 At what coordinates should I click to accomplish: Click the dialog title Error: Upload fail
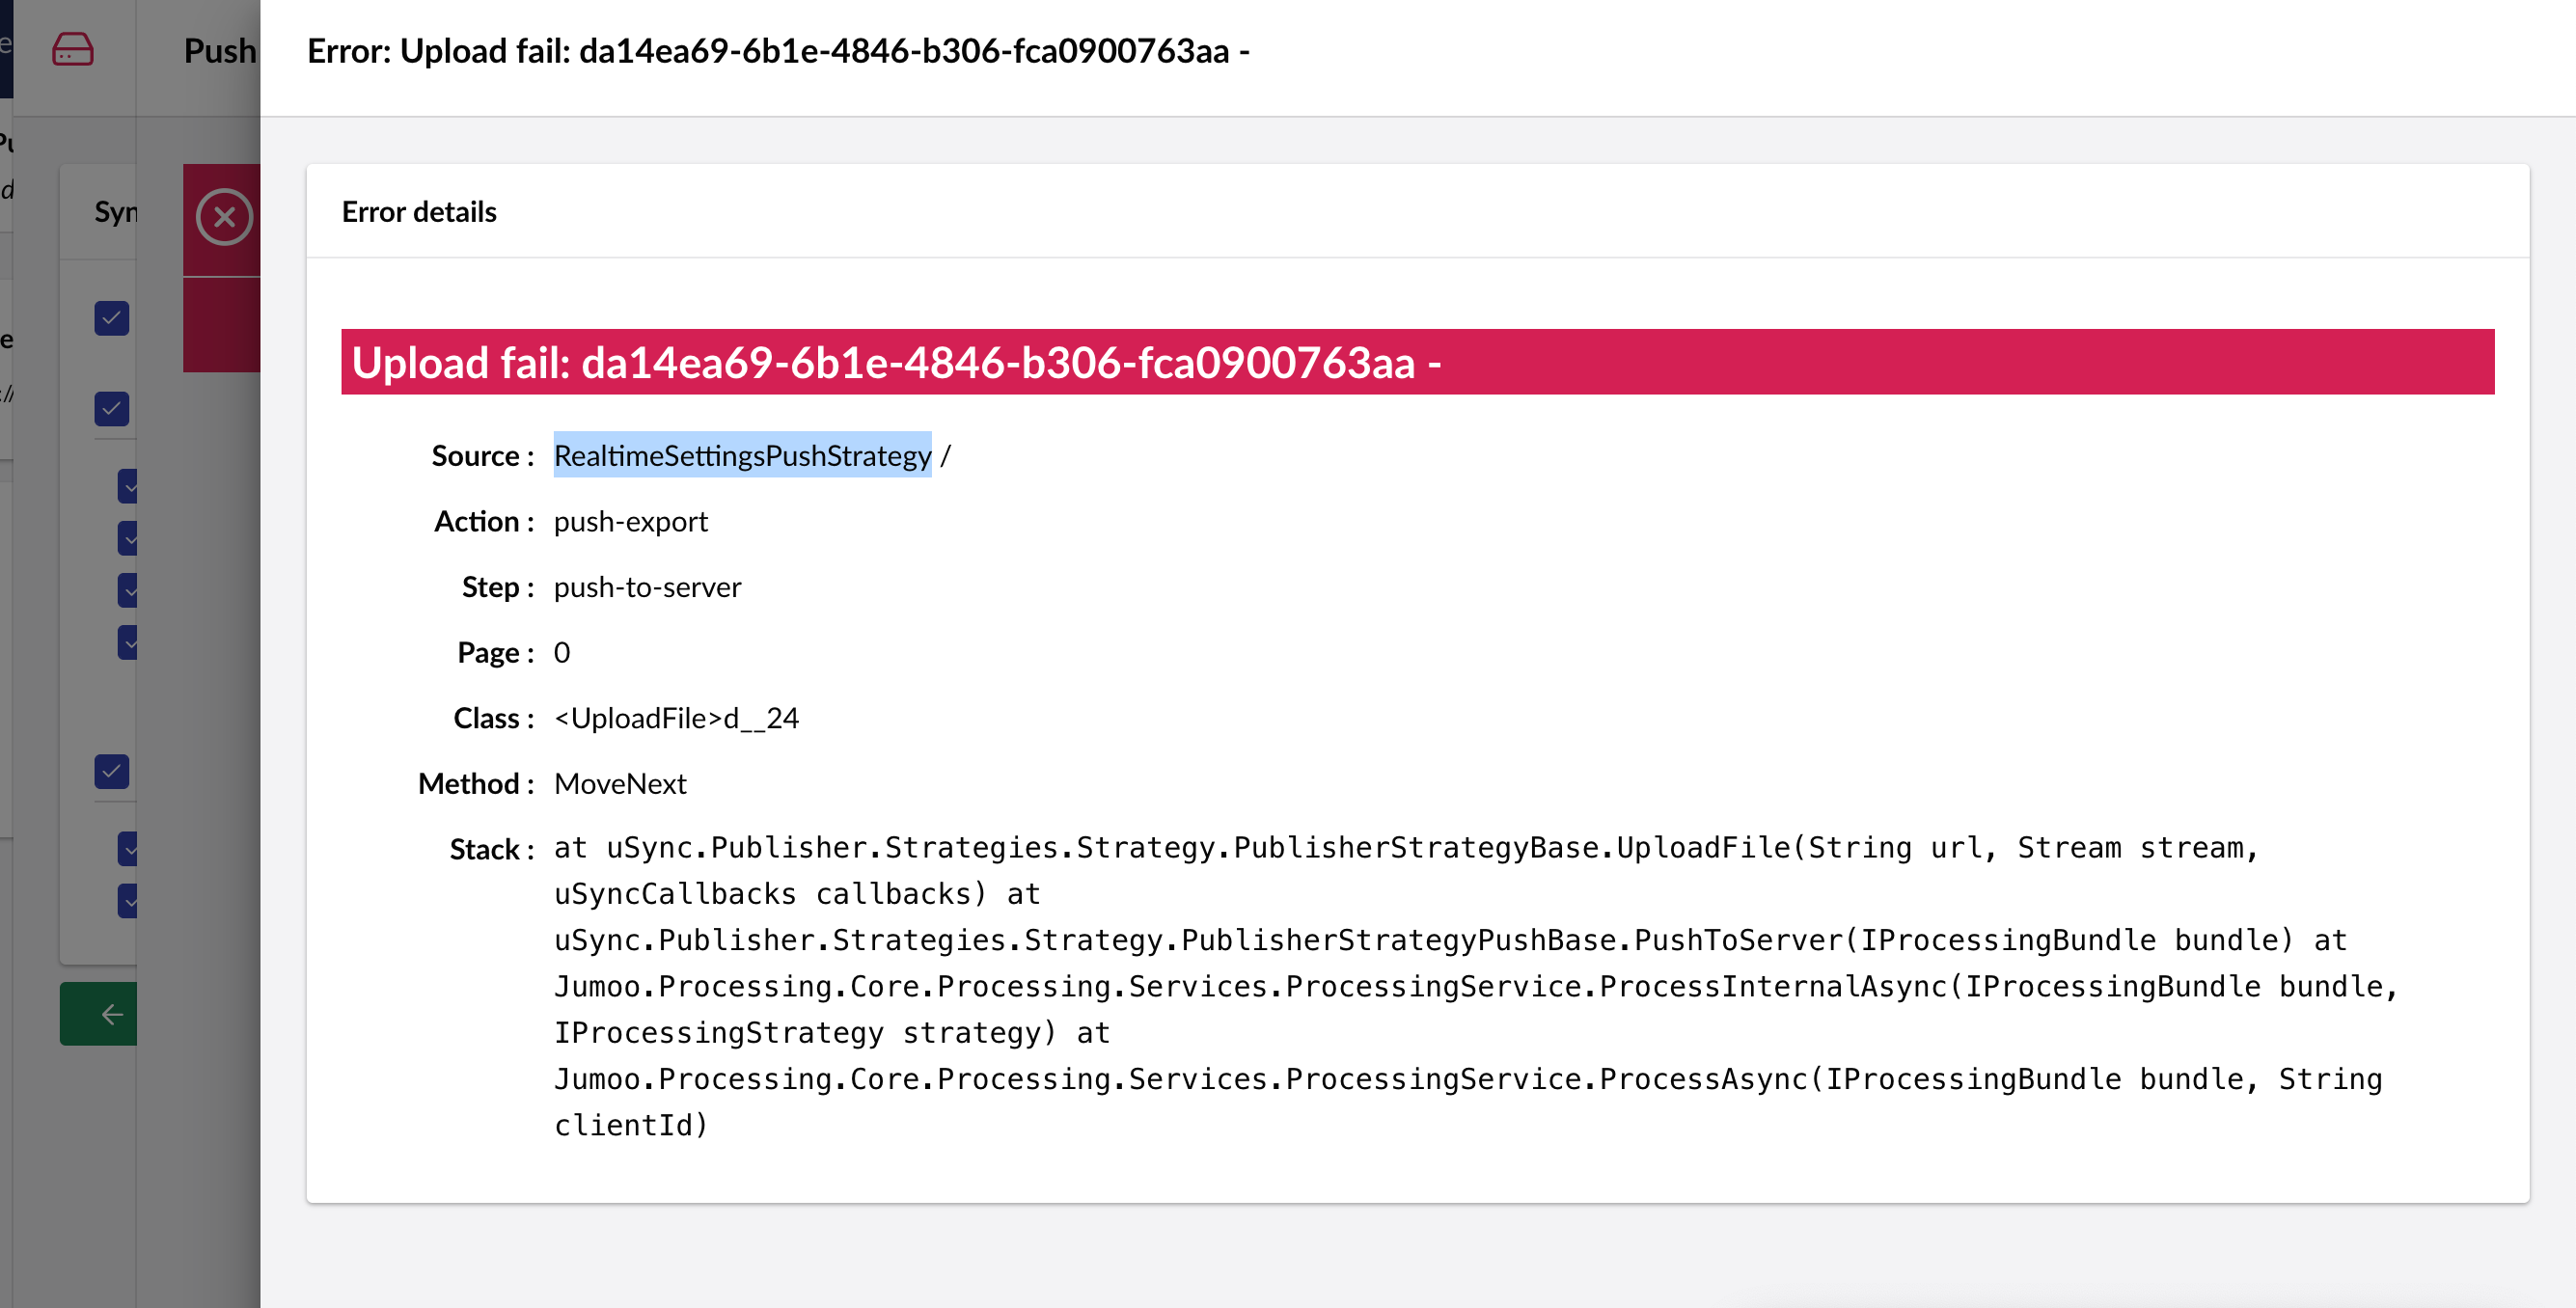tap(777, 51)
